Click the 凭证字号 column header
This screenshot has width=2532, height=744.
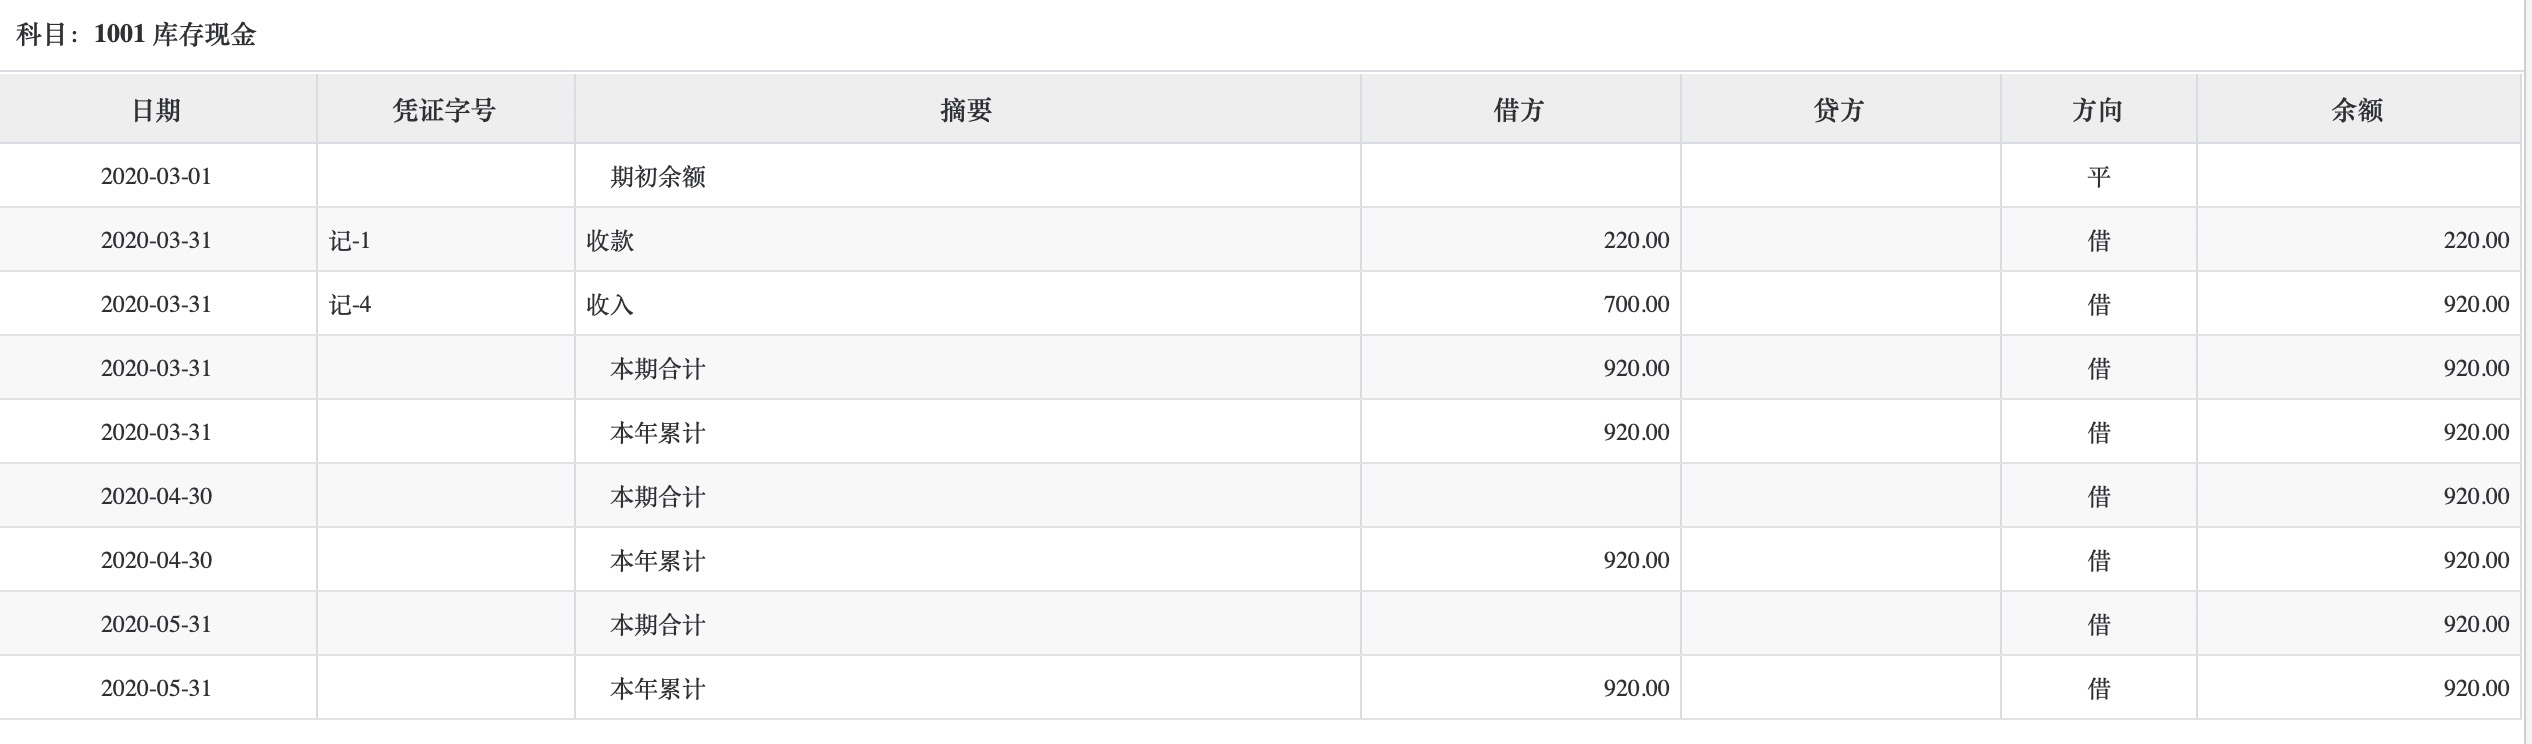click(x=445, y=109)
